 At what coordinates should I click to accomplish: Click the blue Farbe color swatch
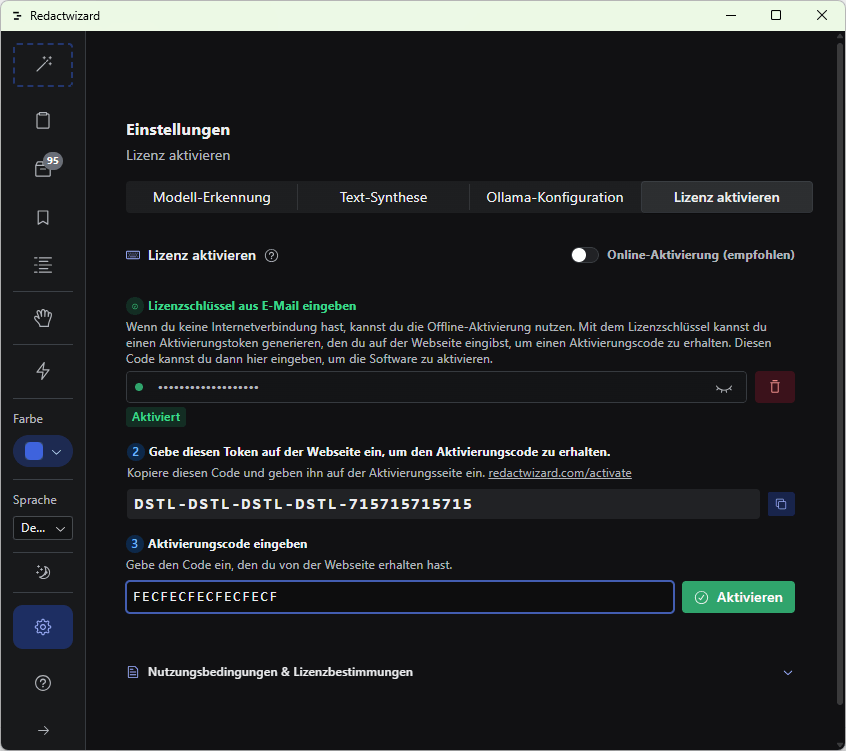pos(34,451)
